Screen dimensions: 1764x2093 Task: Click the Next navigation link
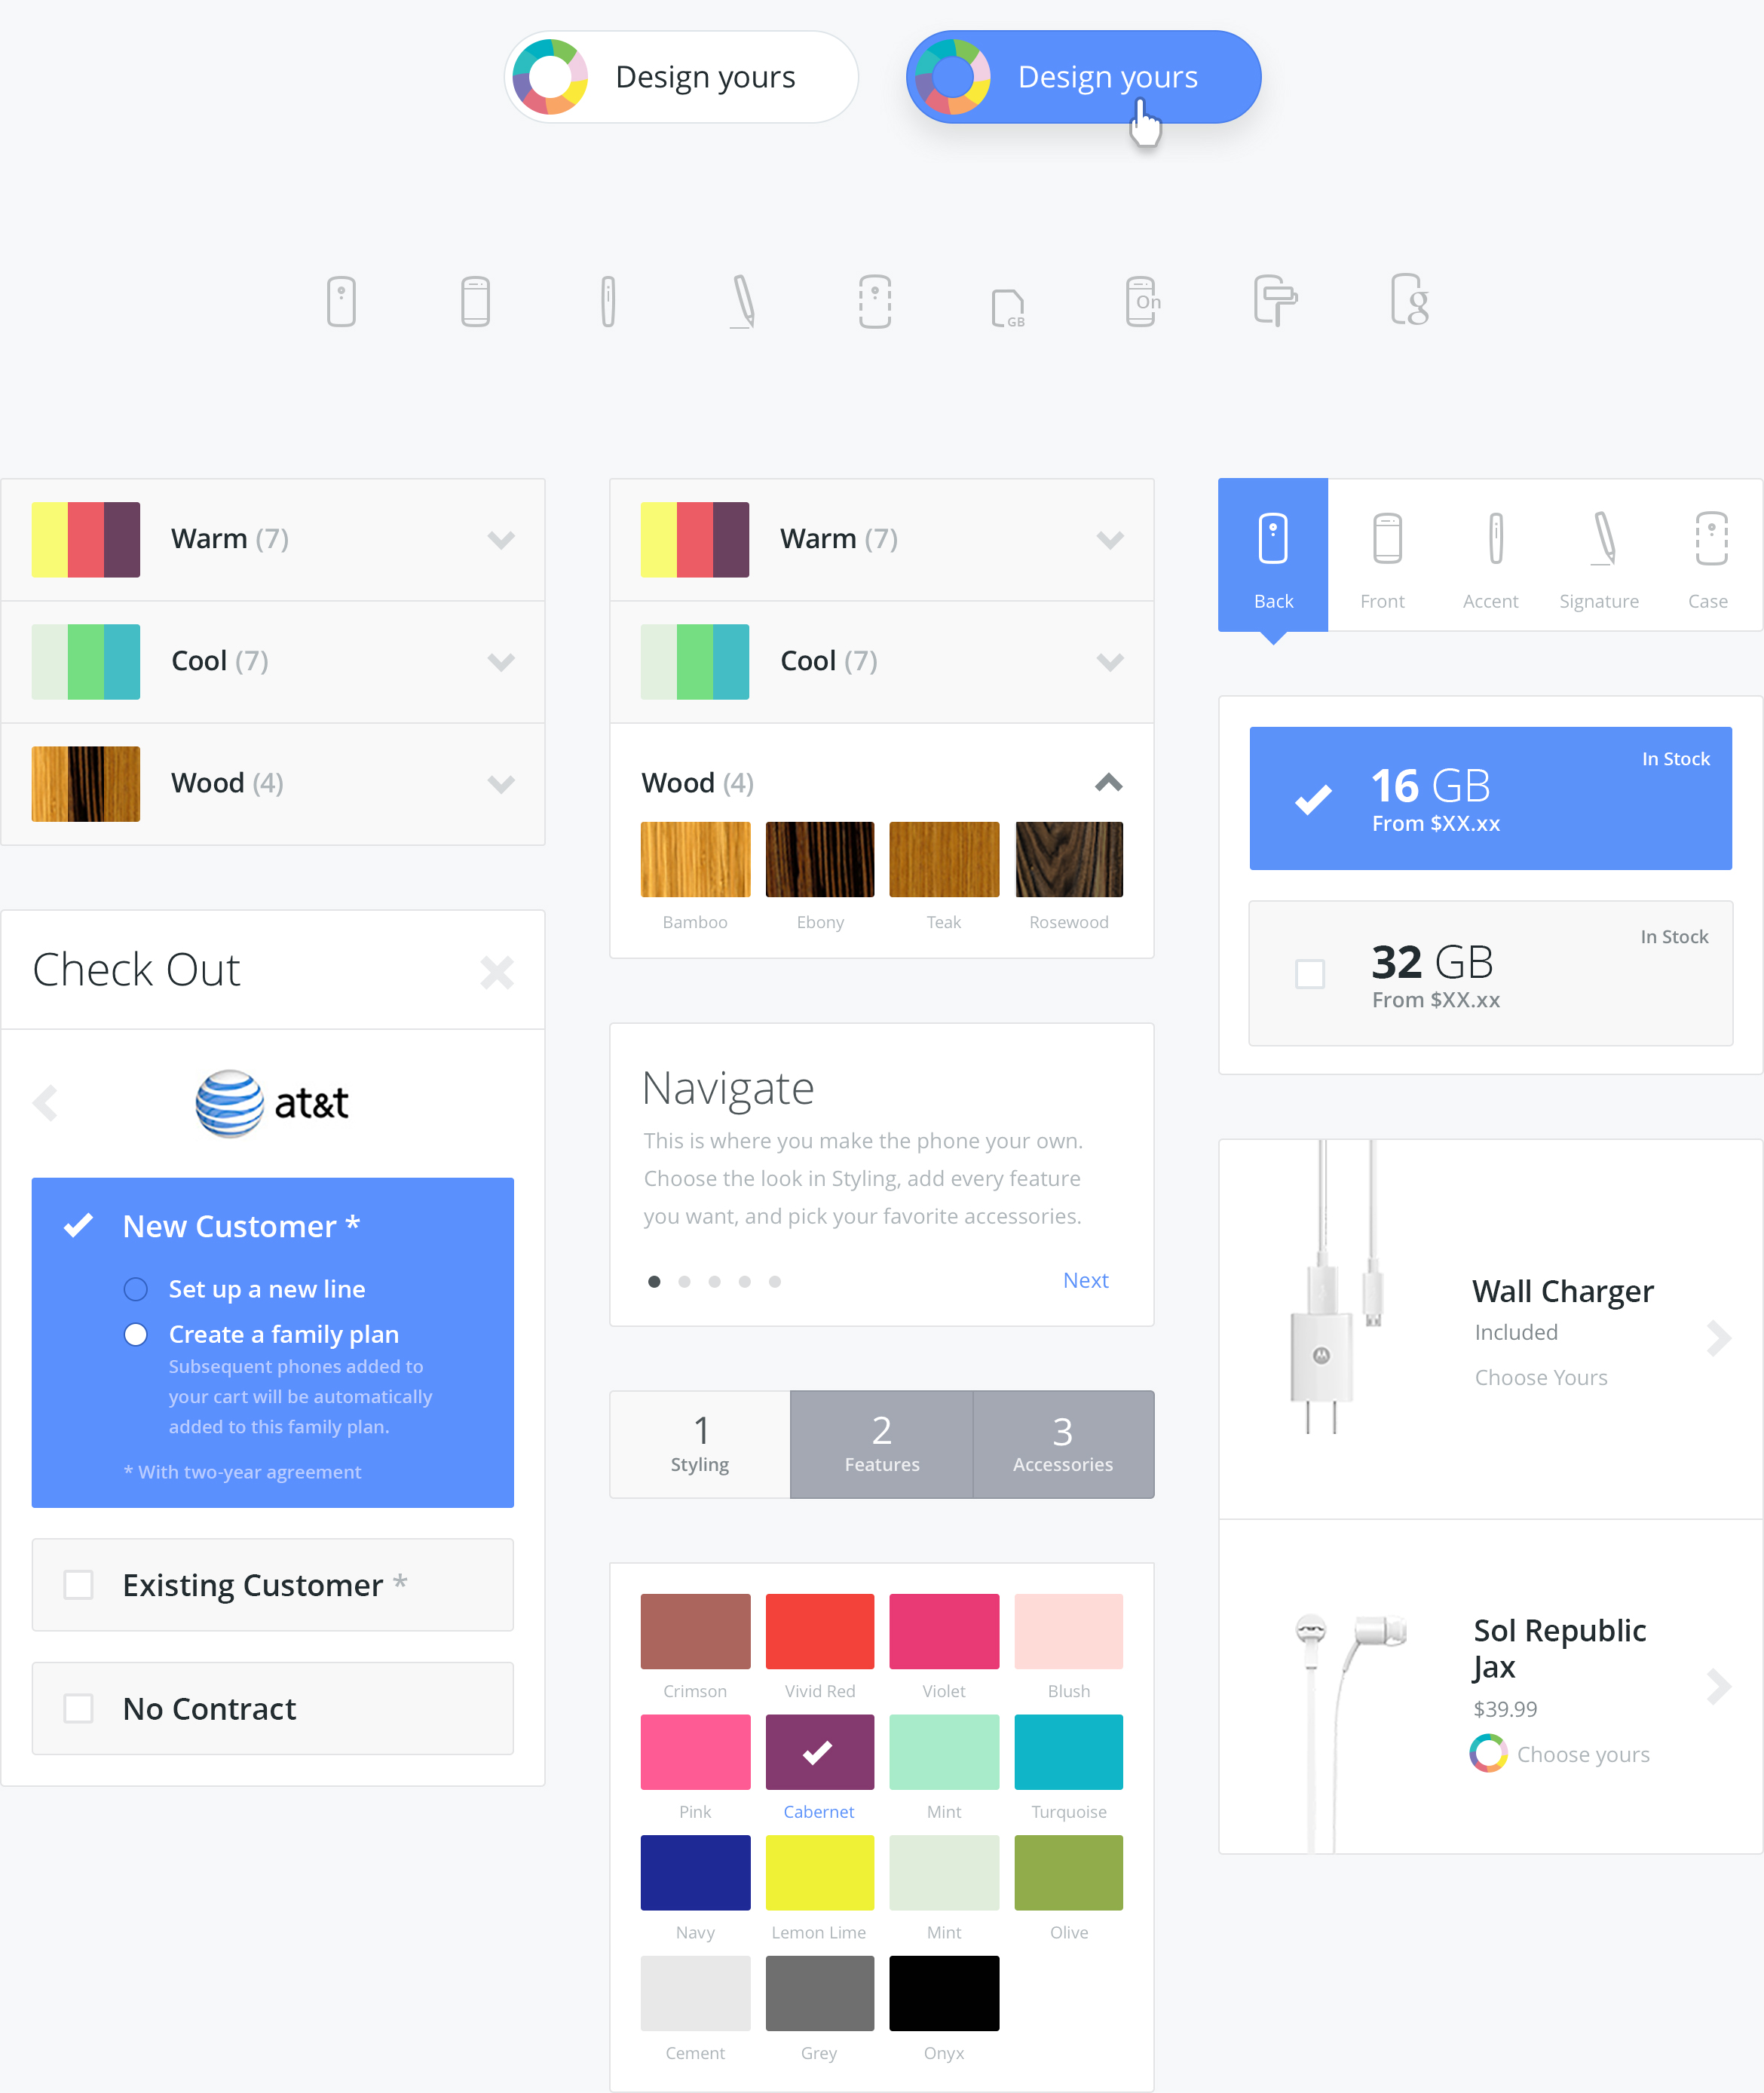tap(1087, 1279)
